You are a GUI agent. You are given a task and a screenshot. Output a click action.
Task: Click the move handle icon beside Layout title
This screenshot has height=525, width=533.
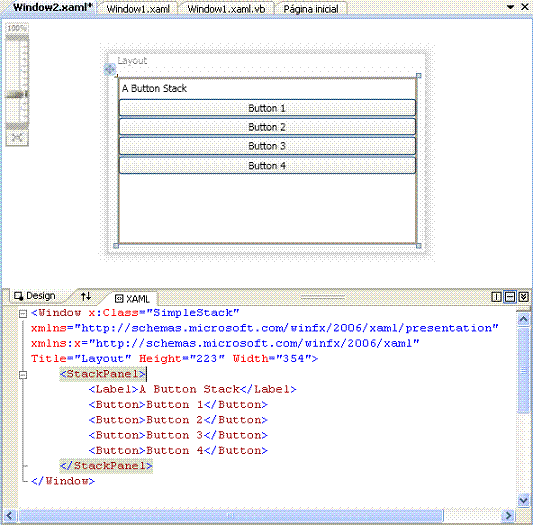[109, 70]
